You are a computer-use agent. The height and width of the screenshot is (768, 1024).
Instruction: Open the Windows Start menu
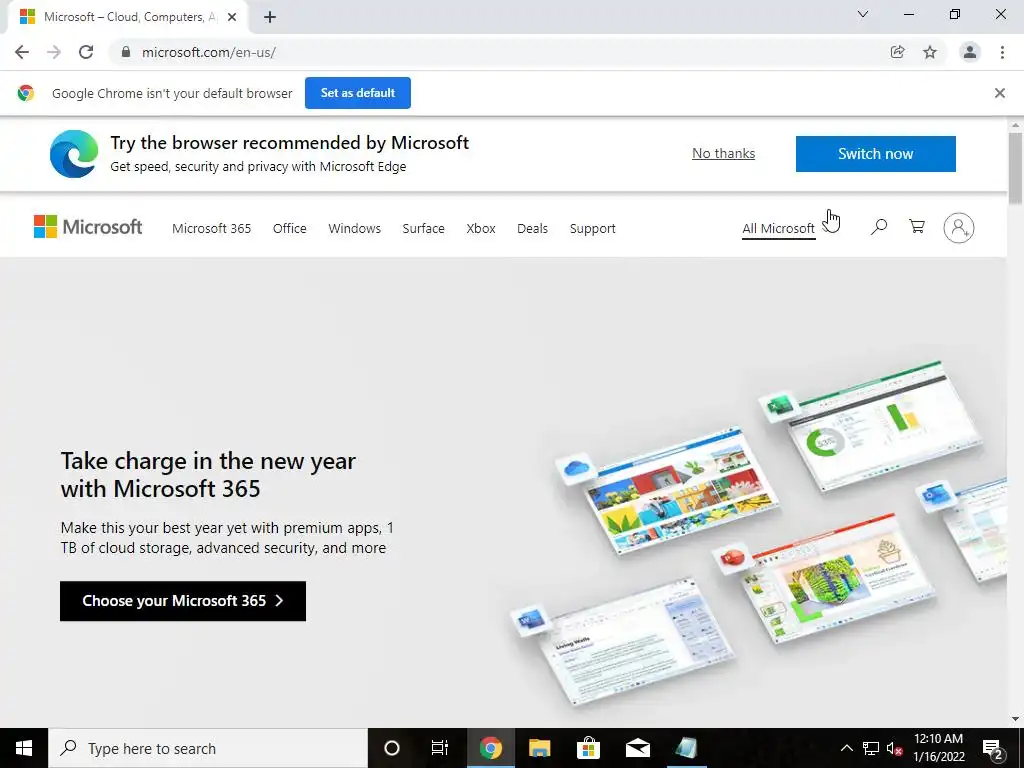pos(24,748)
